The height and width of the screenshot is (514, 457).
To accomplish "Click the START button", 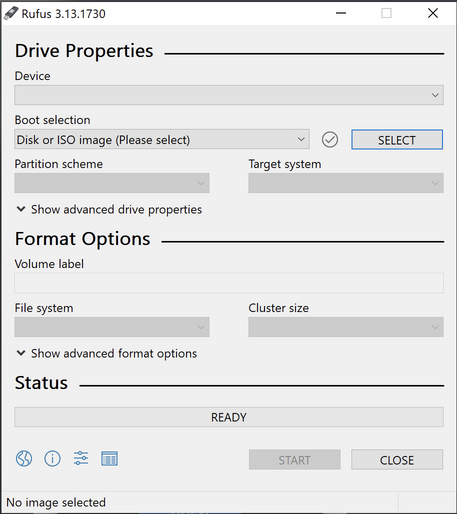I will point(294,460).
